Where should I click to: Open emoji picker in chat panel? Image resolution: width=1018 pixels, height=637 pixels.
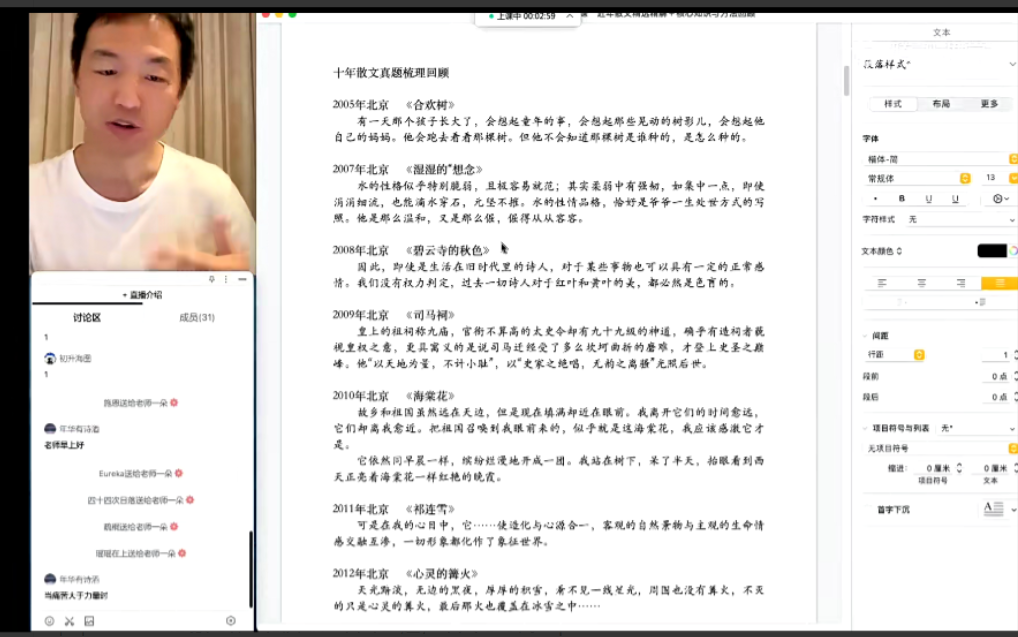coord(49,621)
